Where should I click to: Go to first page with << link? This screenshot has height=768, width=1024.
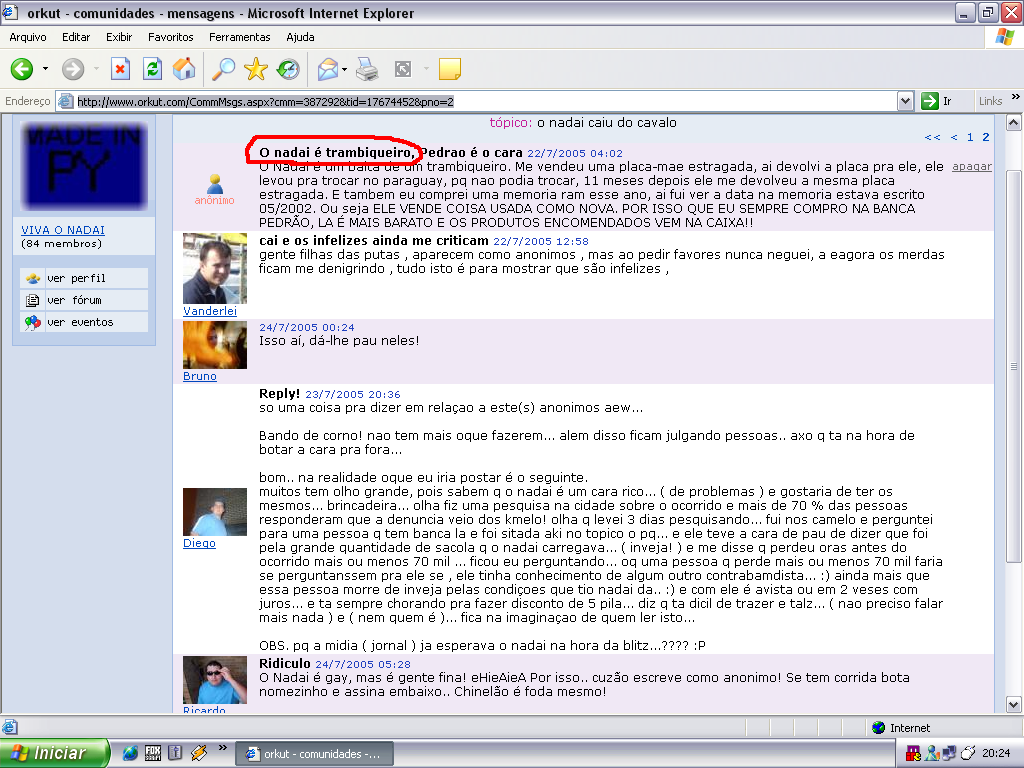click(933, 137)
